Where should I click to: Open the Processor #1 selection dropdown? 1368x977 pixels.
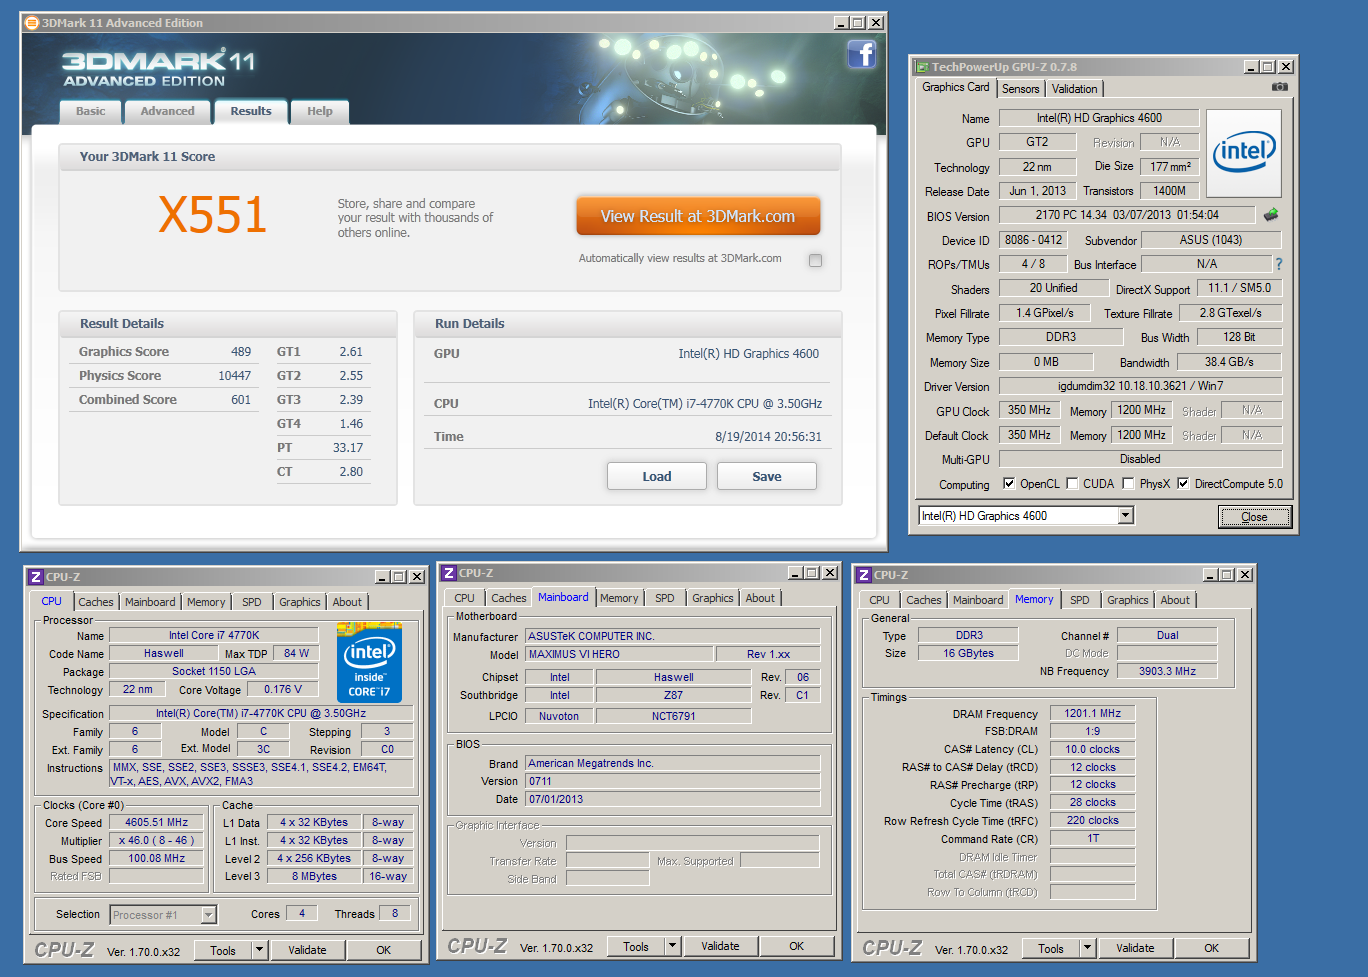[209, 915]
